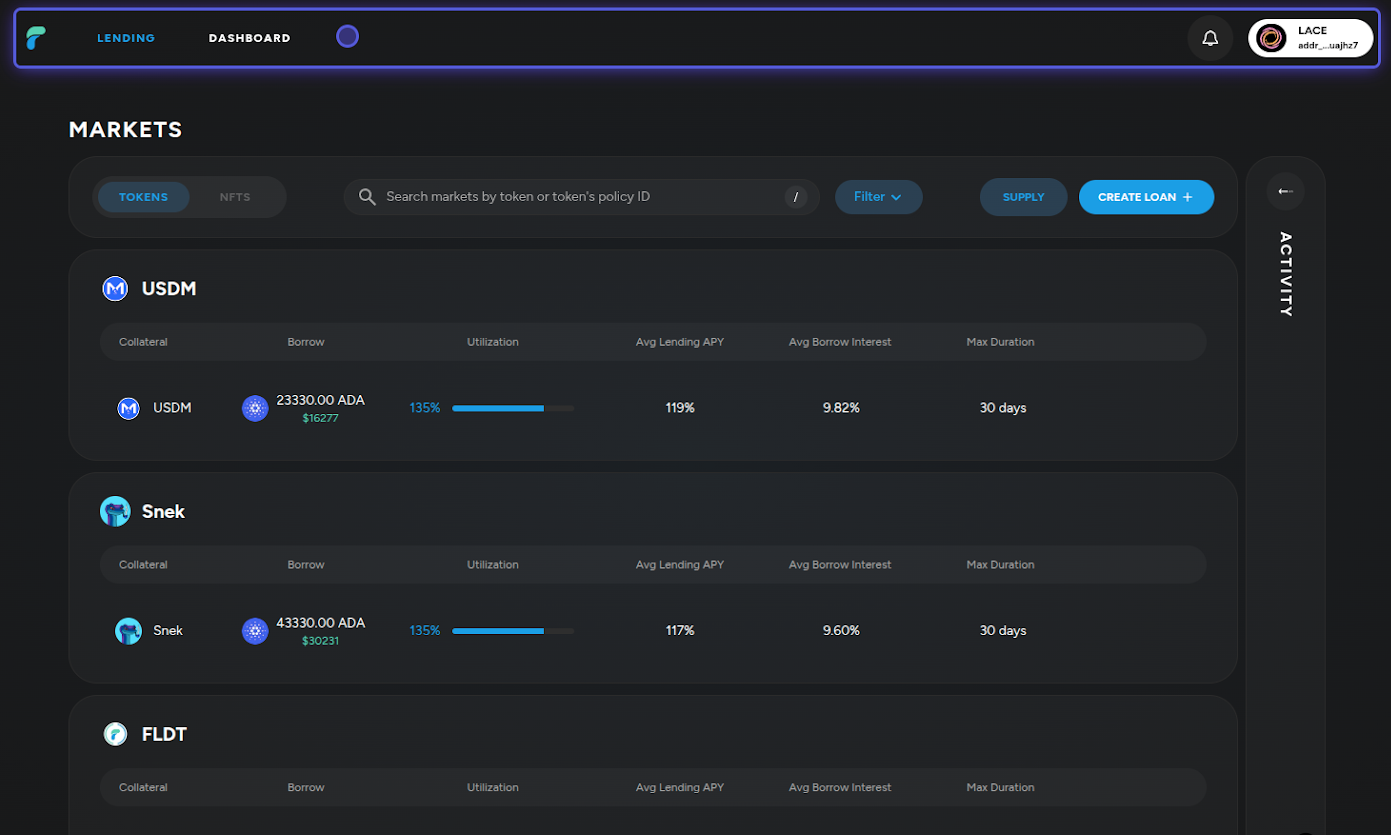This screenshot has height=835, width=1391.
Task: Open the Lace wallet account menu
Action: 1310,38
